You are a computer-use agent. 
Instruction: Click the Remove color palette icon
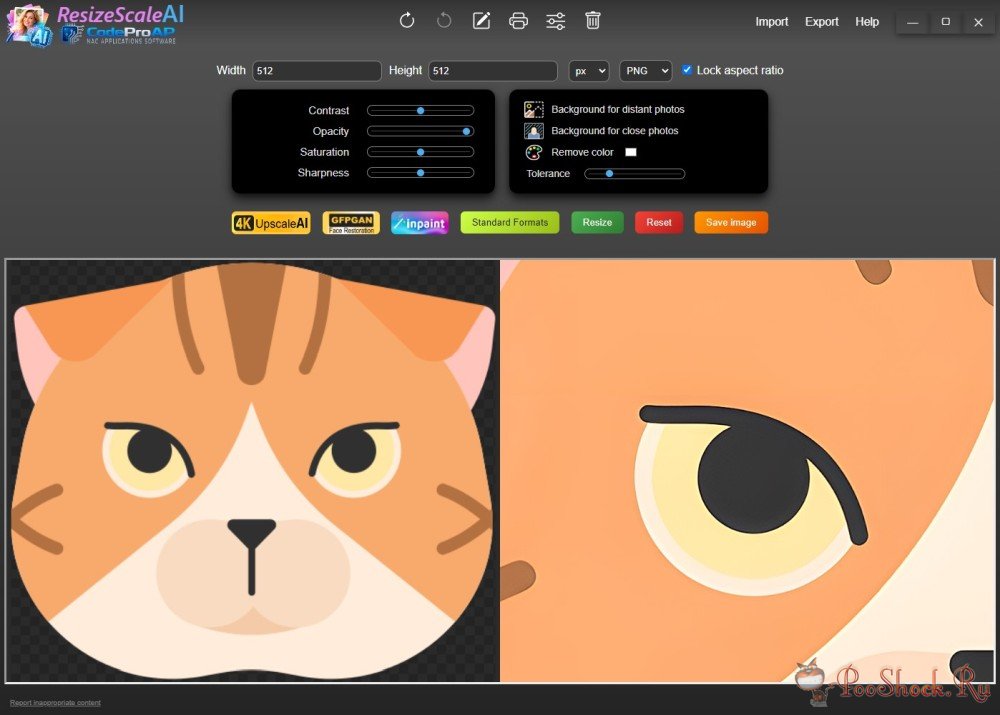tap(534, 153)
